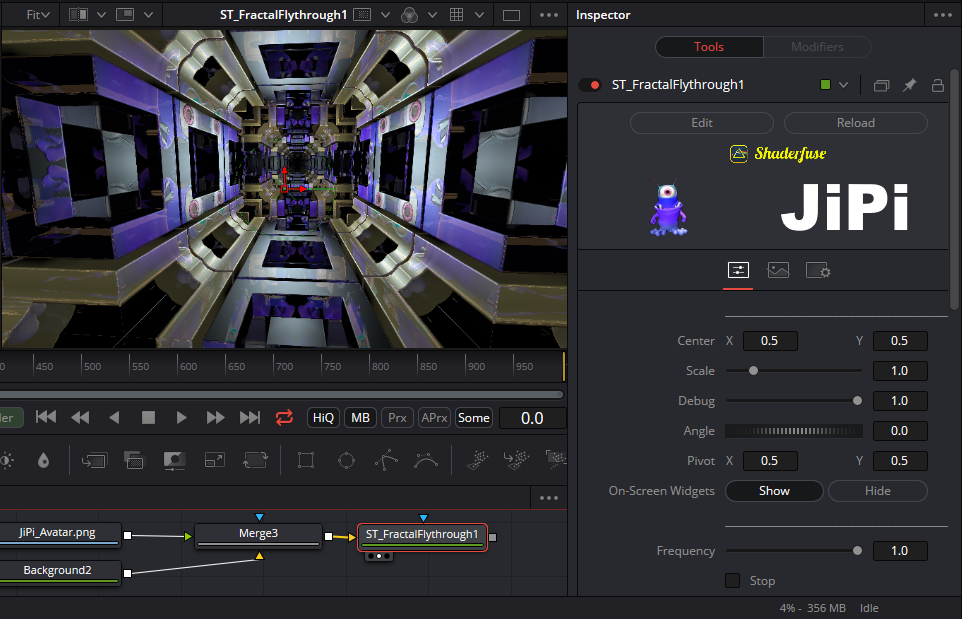The image size is (962, 619).
Task: Open the Inspector three-dot options menu
Action: 942,15
